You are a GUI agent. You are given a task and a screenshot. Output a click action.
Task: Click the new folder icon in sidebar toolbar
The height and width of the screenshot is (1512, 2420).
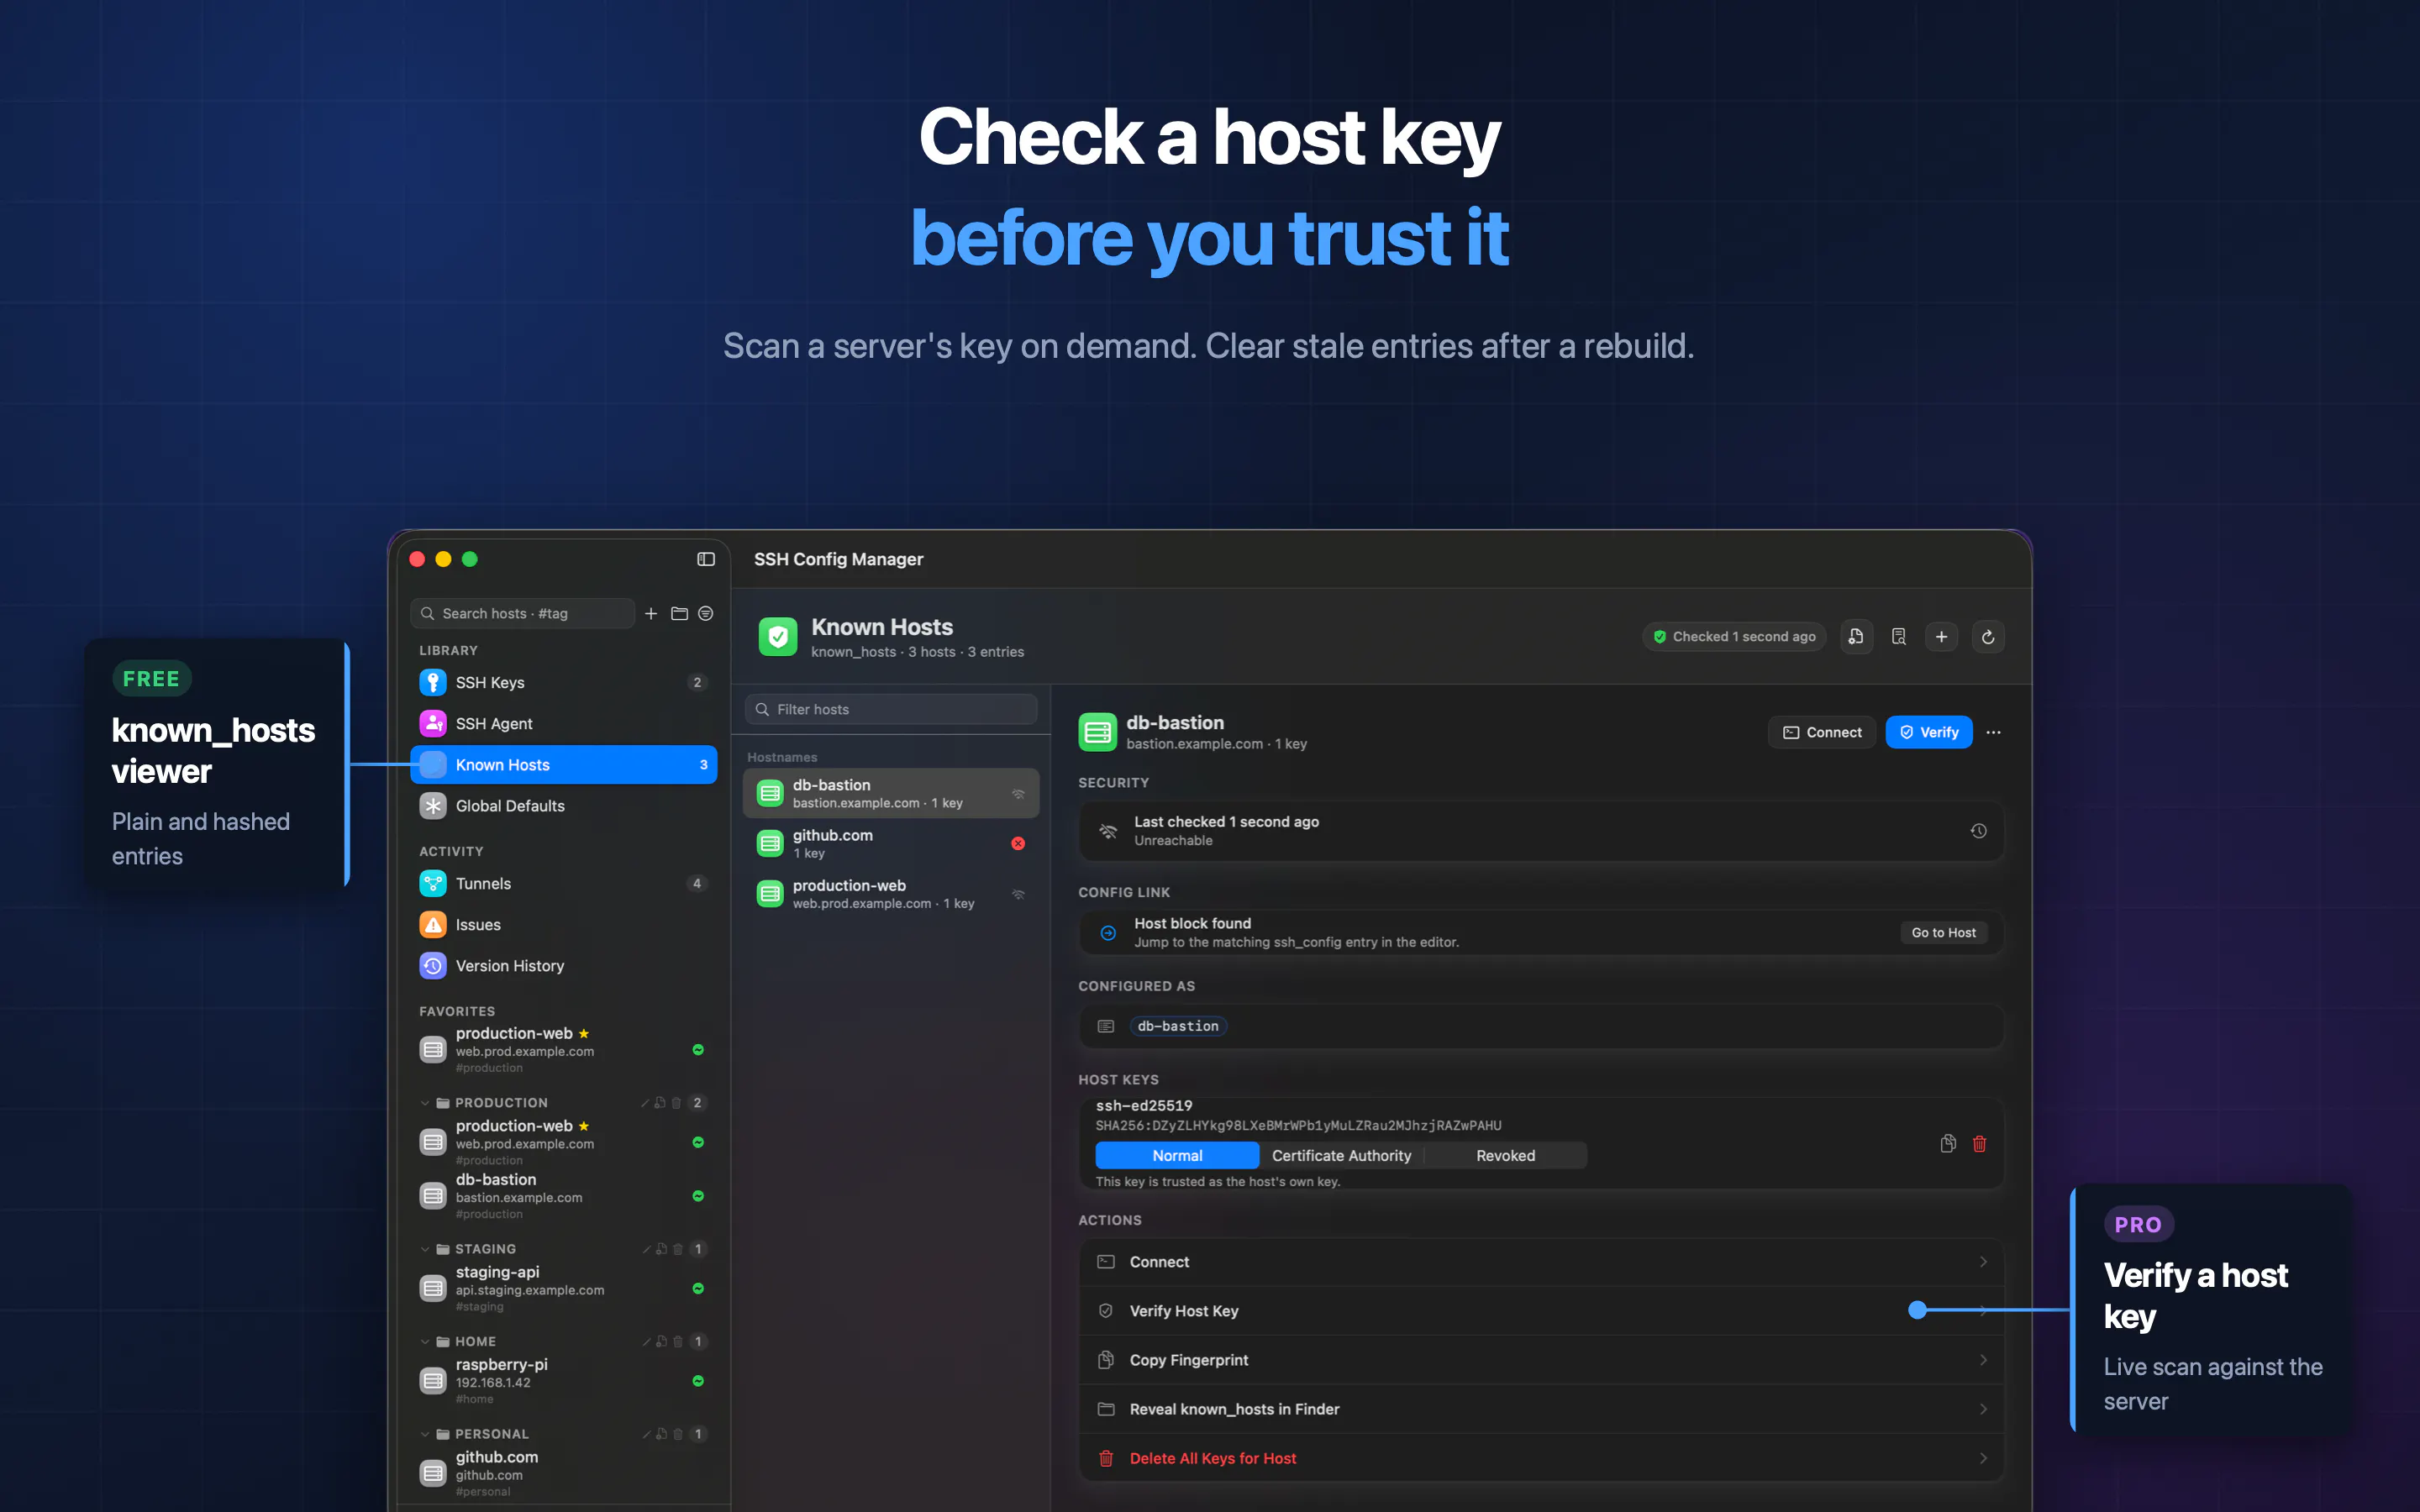click(x=679, y=613)
